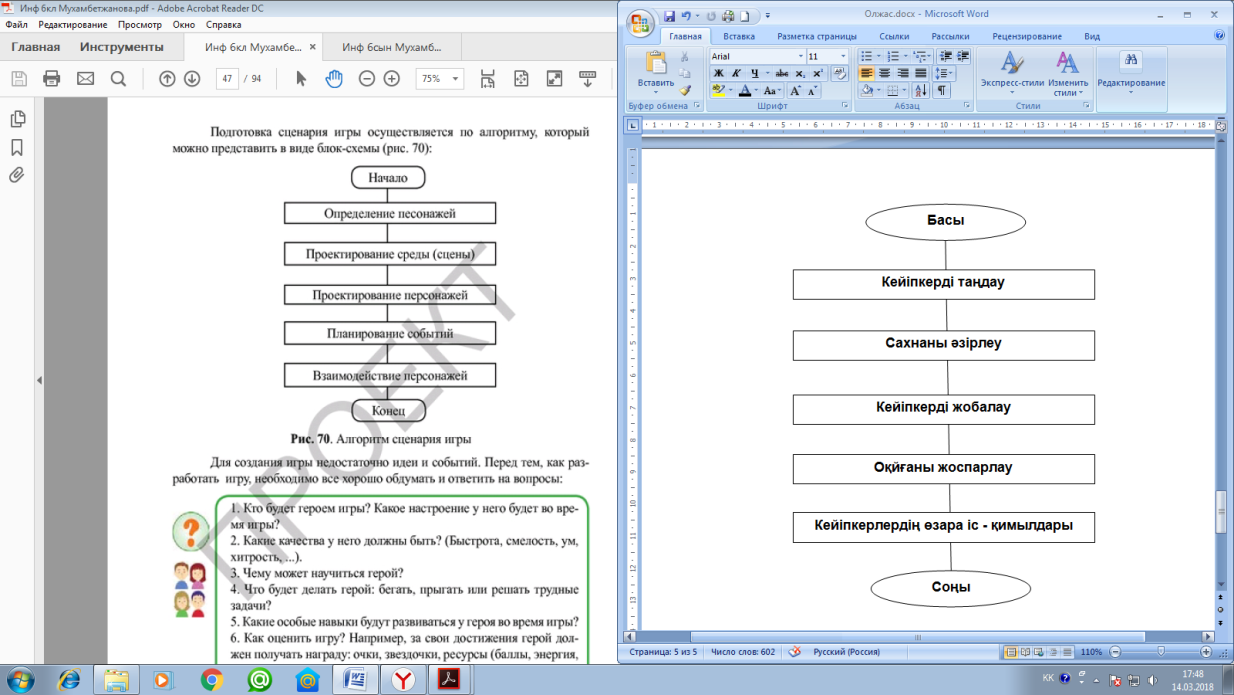1234x695 pixels.
Task: Click the Word Office button
Action: (641, 25)
